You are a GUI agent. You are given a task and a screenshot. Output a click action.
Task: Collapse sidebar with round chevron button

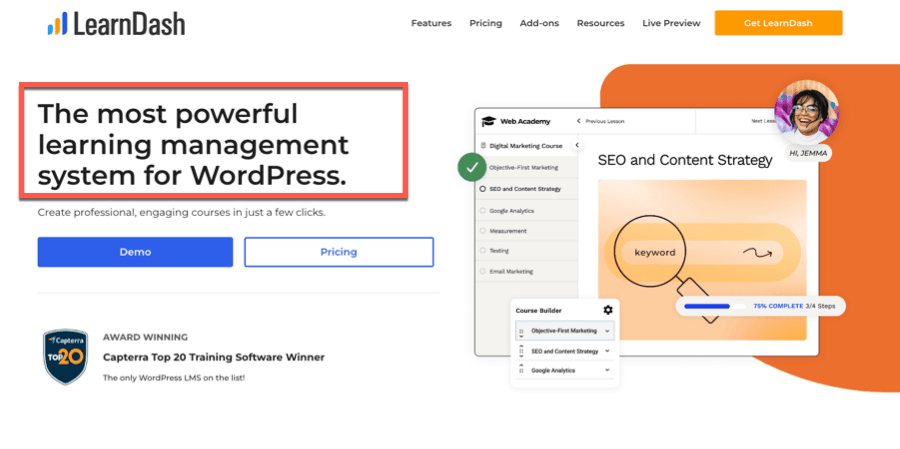[577, 145]
